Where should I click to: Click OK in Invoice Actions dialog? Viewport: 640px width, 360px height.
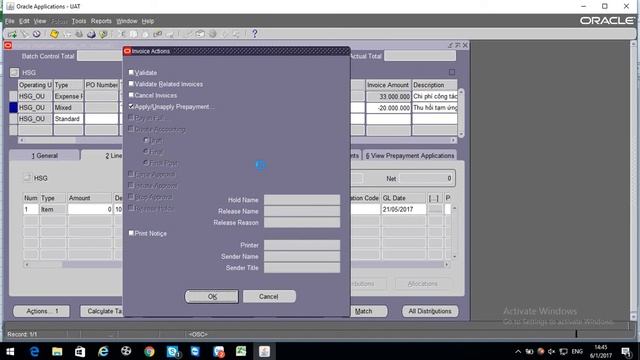212,297
